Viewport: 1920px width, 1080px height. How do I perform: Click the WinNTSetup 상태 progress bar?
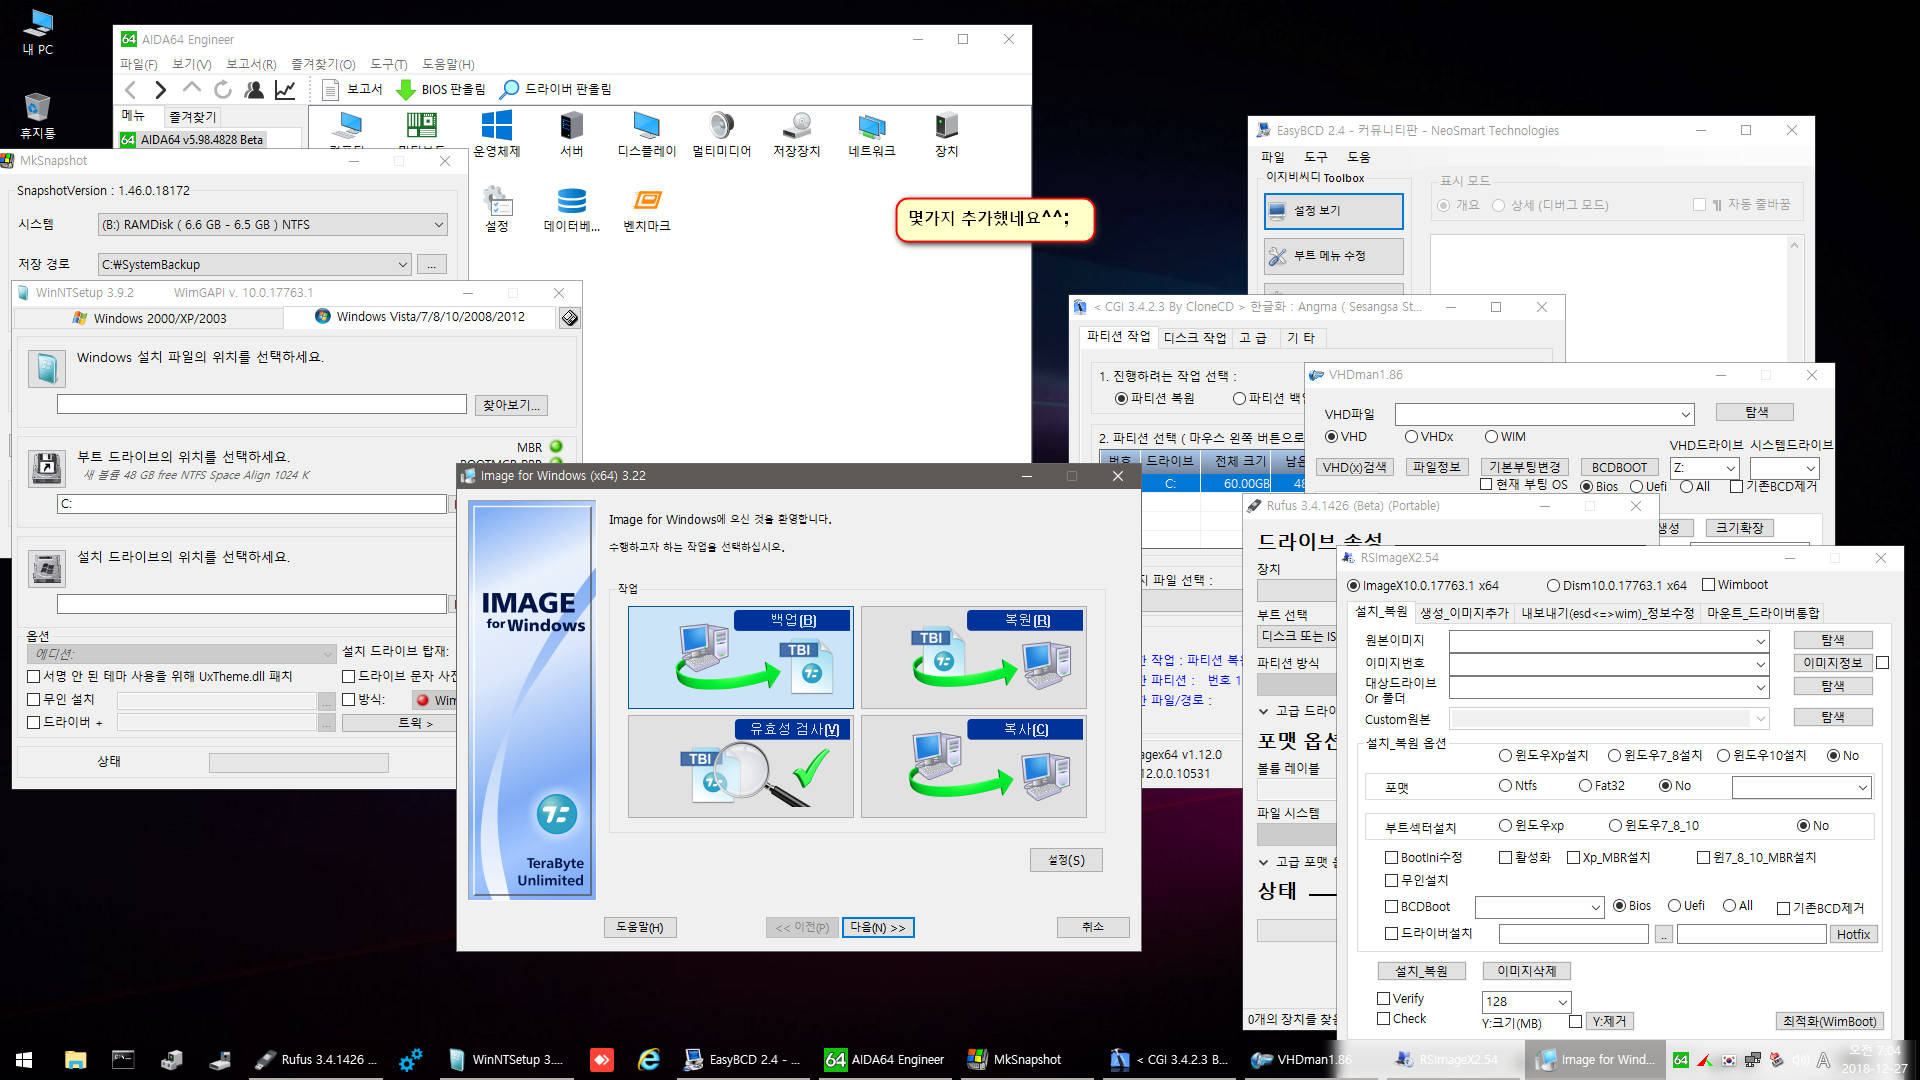click(298, 763)
